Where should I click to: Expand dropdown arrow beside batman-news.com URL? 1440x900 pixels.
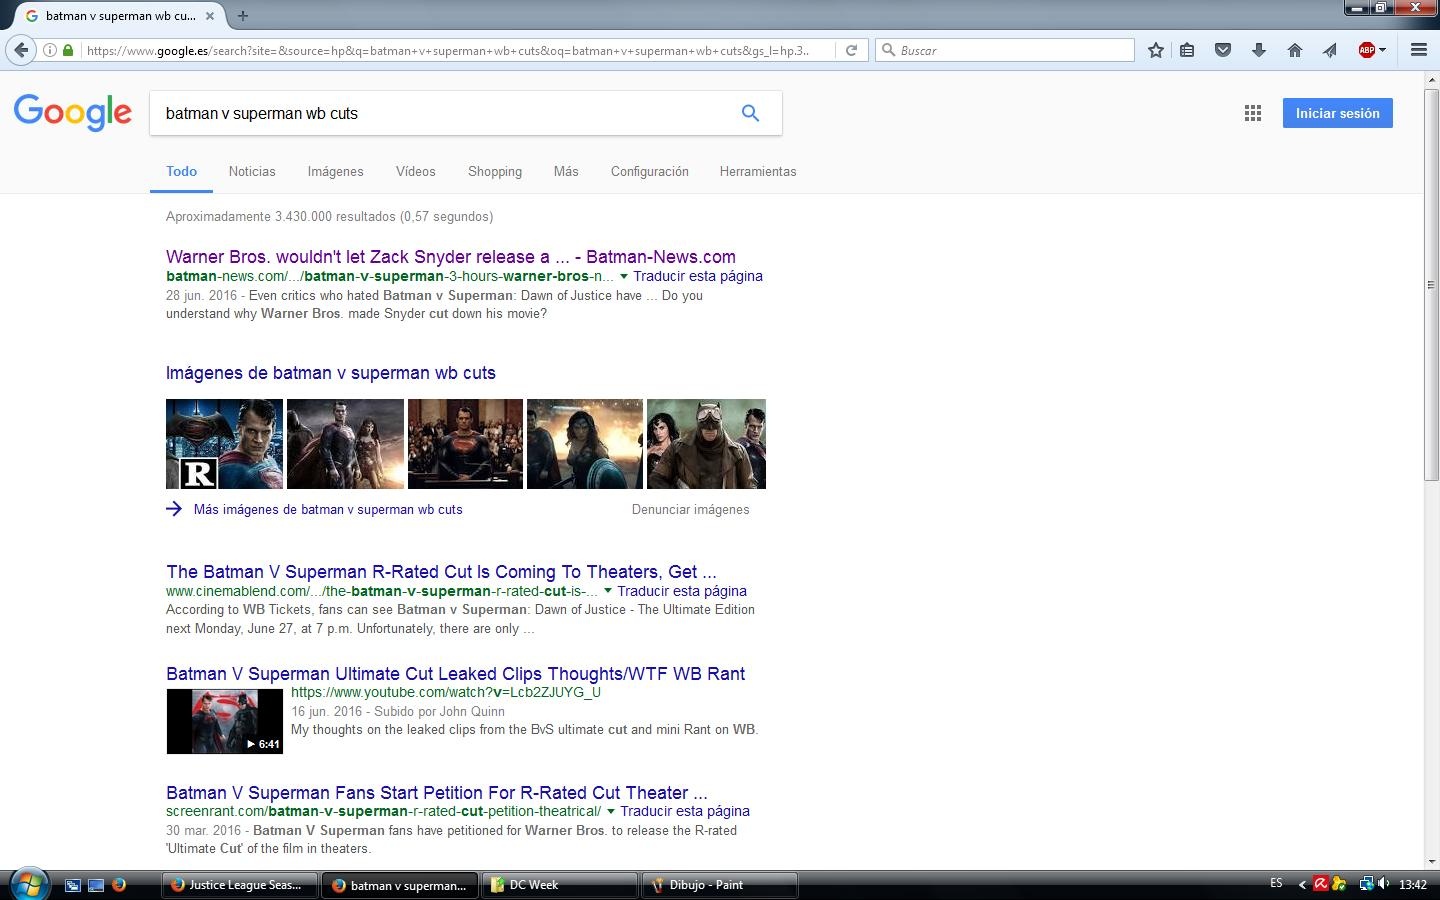624,276
